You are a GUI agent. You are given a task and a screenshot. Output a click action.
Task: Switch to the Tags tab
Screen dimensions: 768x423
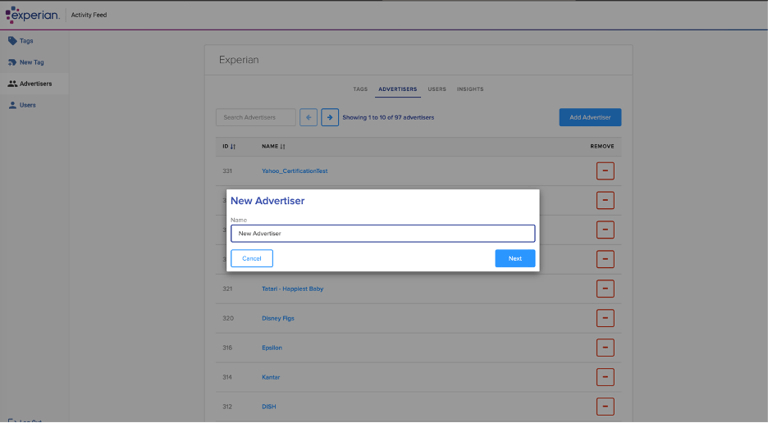(x=360, y=89)
